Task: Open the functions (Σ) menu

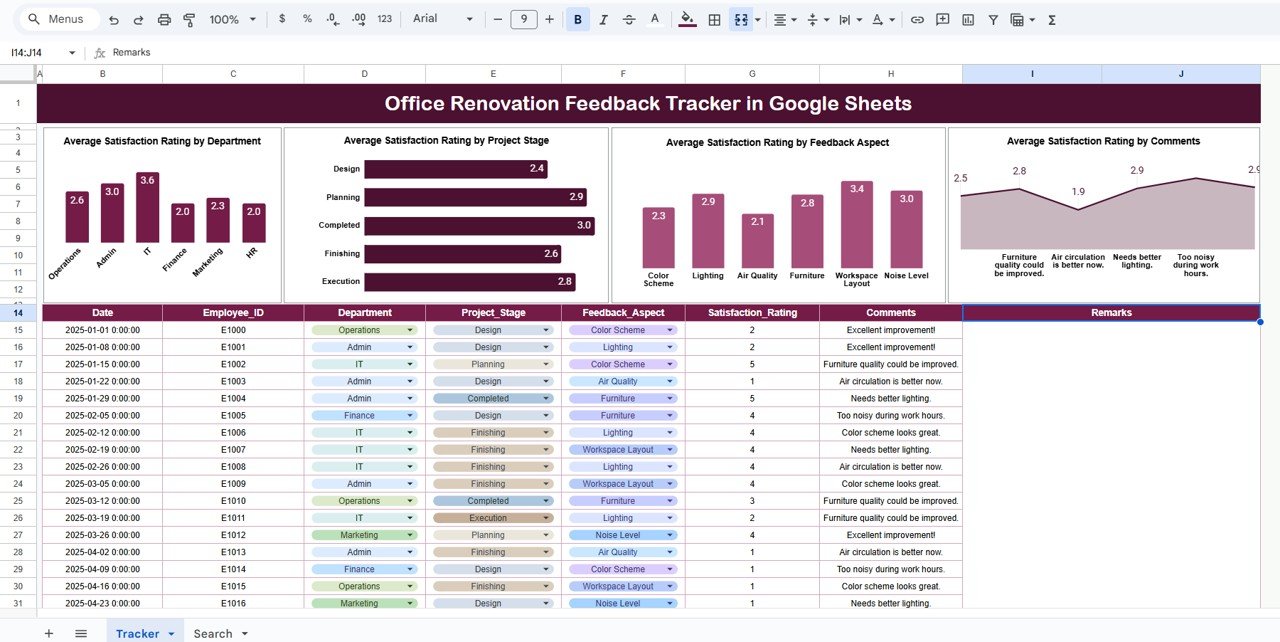Action: 1052,19
